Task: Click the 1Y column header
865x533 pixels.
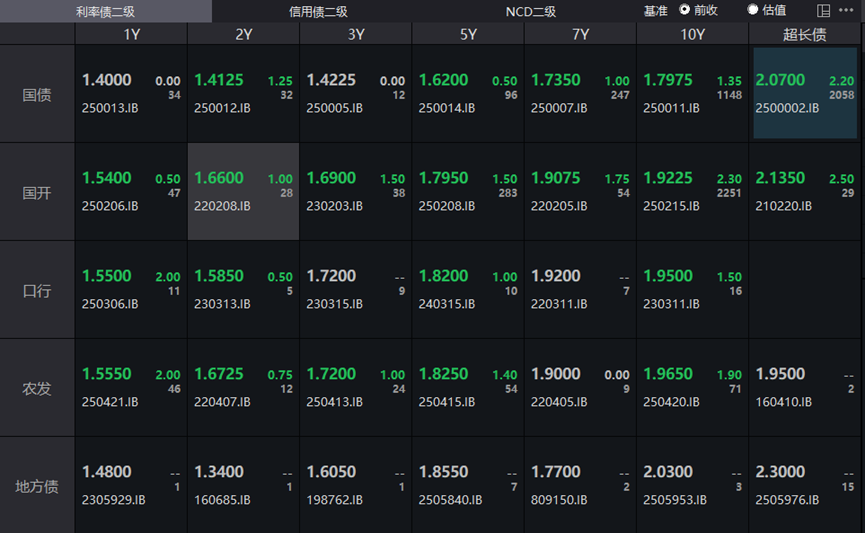Action: pos(131,34)
